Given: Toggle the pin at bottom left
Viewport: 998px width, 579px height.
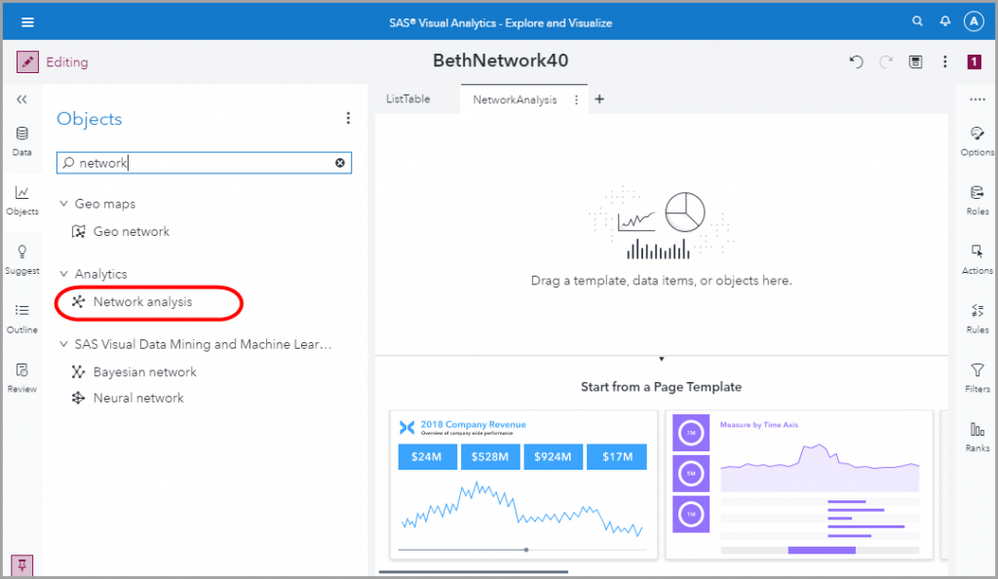Looking at the screenshot, I should coord(22,566).
